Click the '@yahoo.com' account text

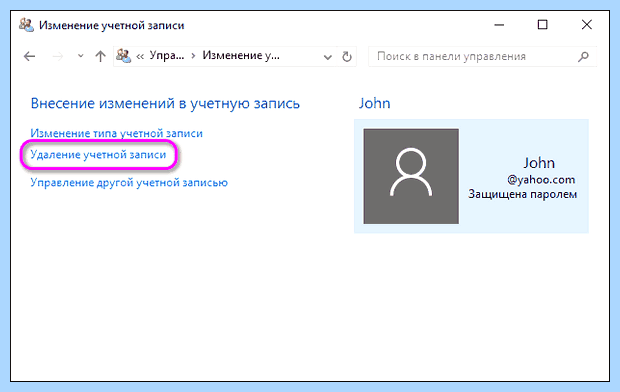pyautogui.click(x=541, y=180)
